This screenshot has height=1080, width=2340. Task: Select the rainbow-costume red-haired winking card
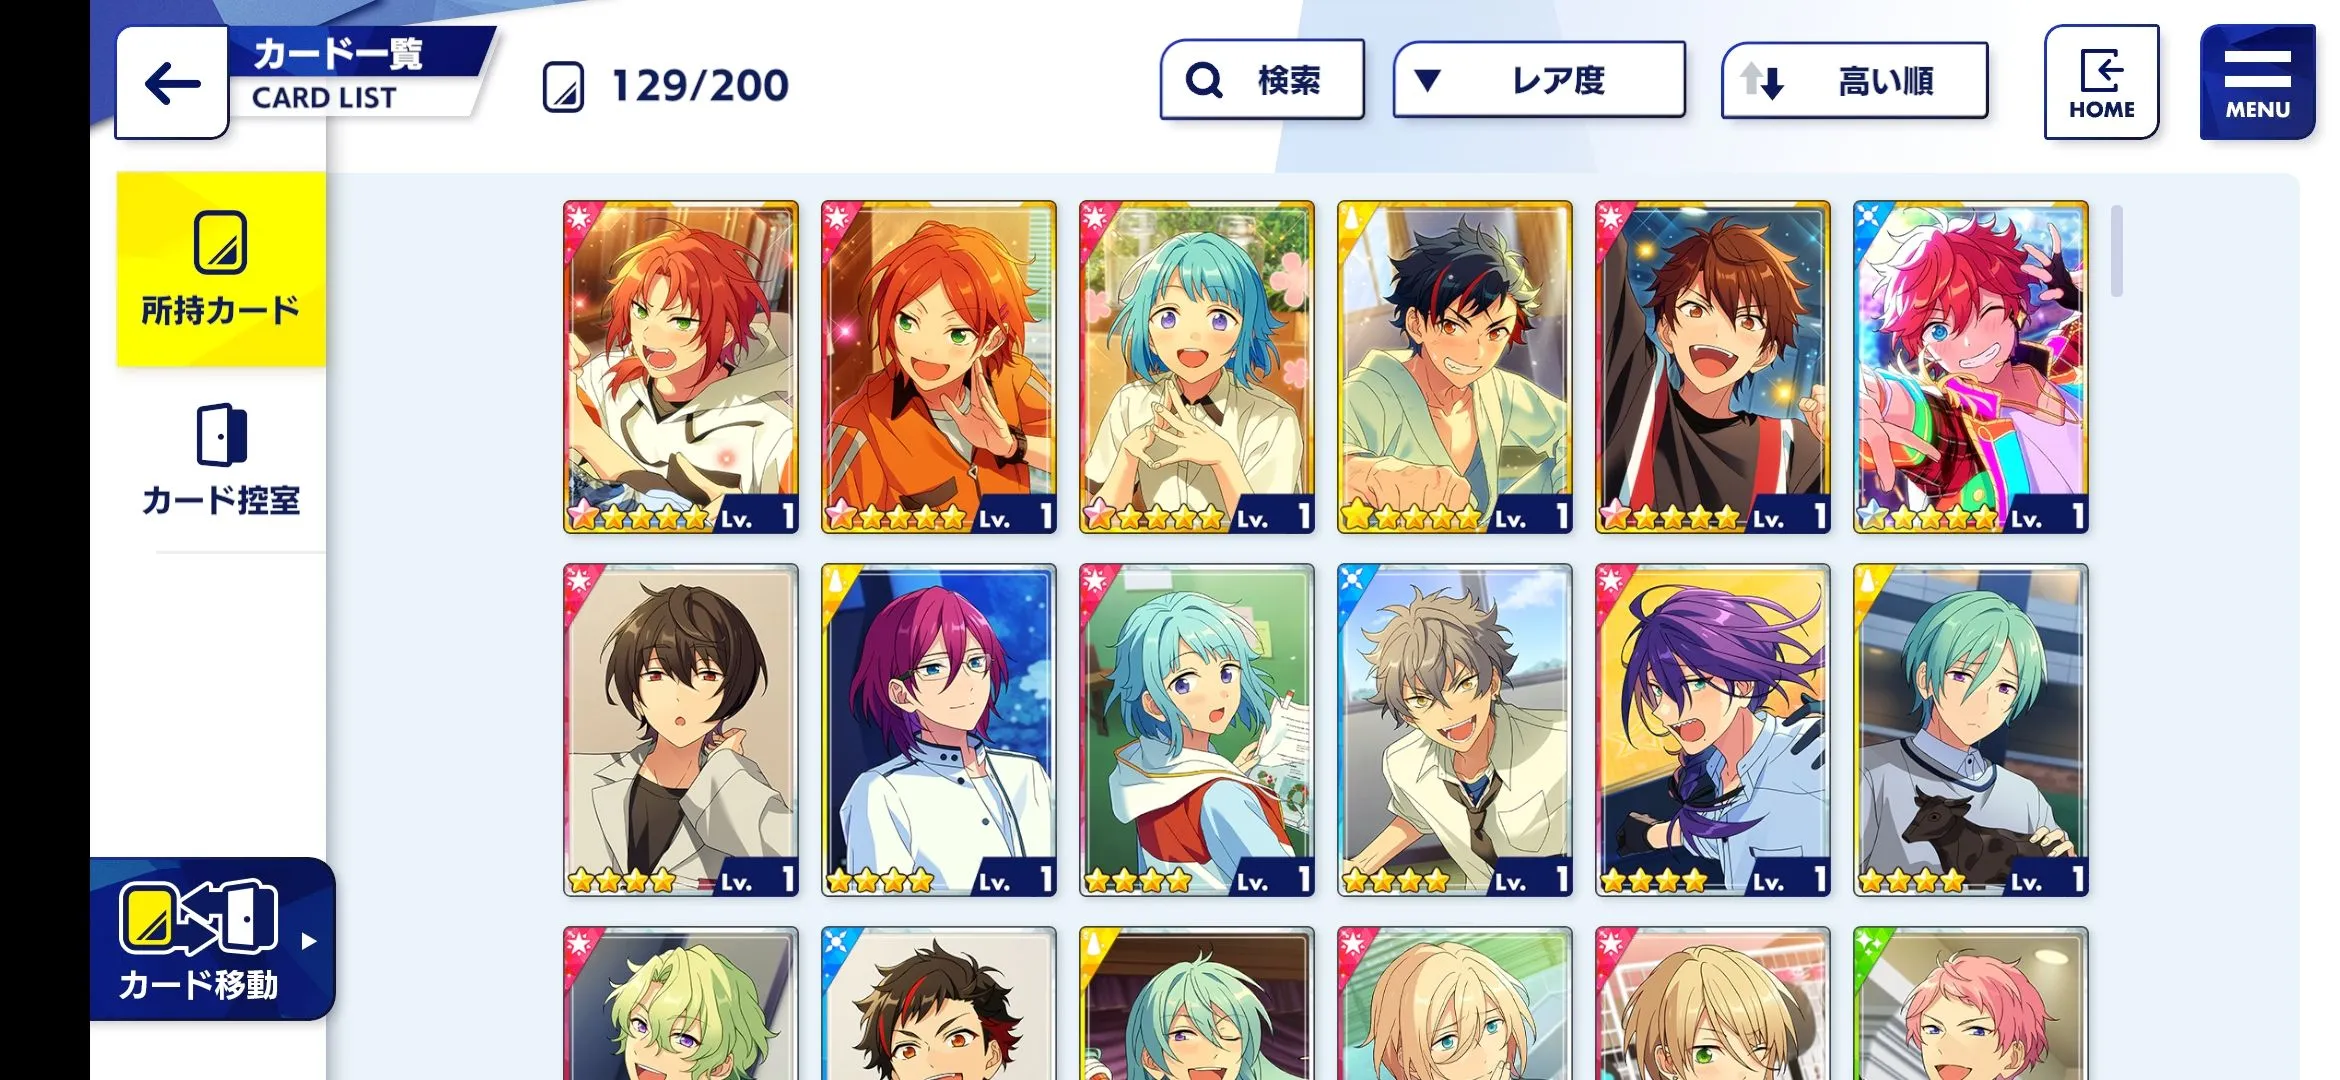[x=1970, y=367]
